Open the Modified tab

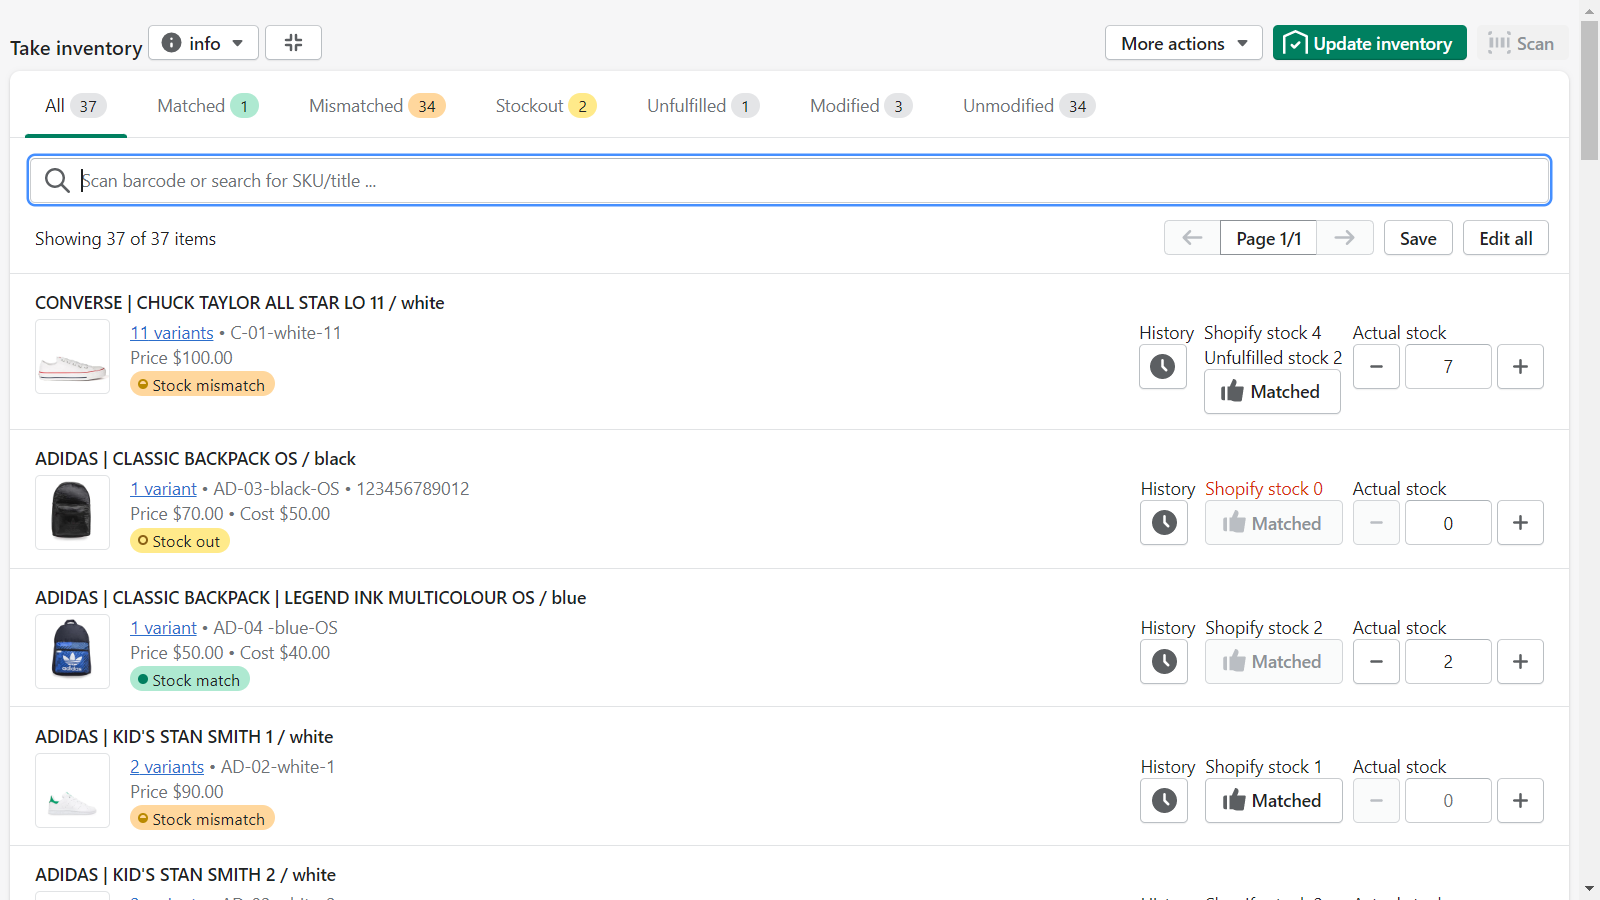861,106
